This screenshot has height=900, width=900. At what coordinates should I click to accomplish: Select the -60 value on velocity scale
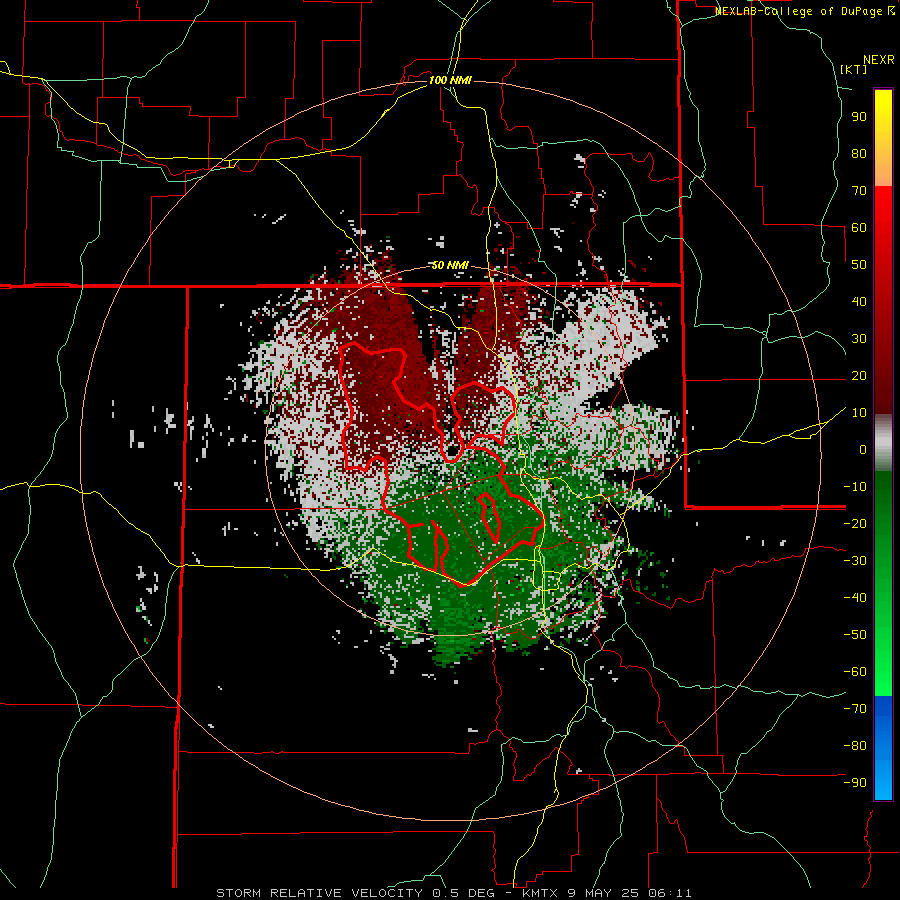(855, 672)
